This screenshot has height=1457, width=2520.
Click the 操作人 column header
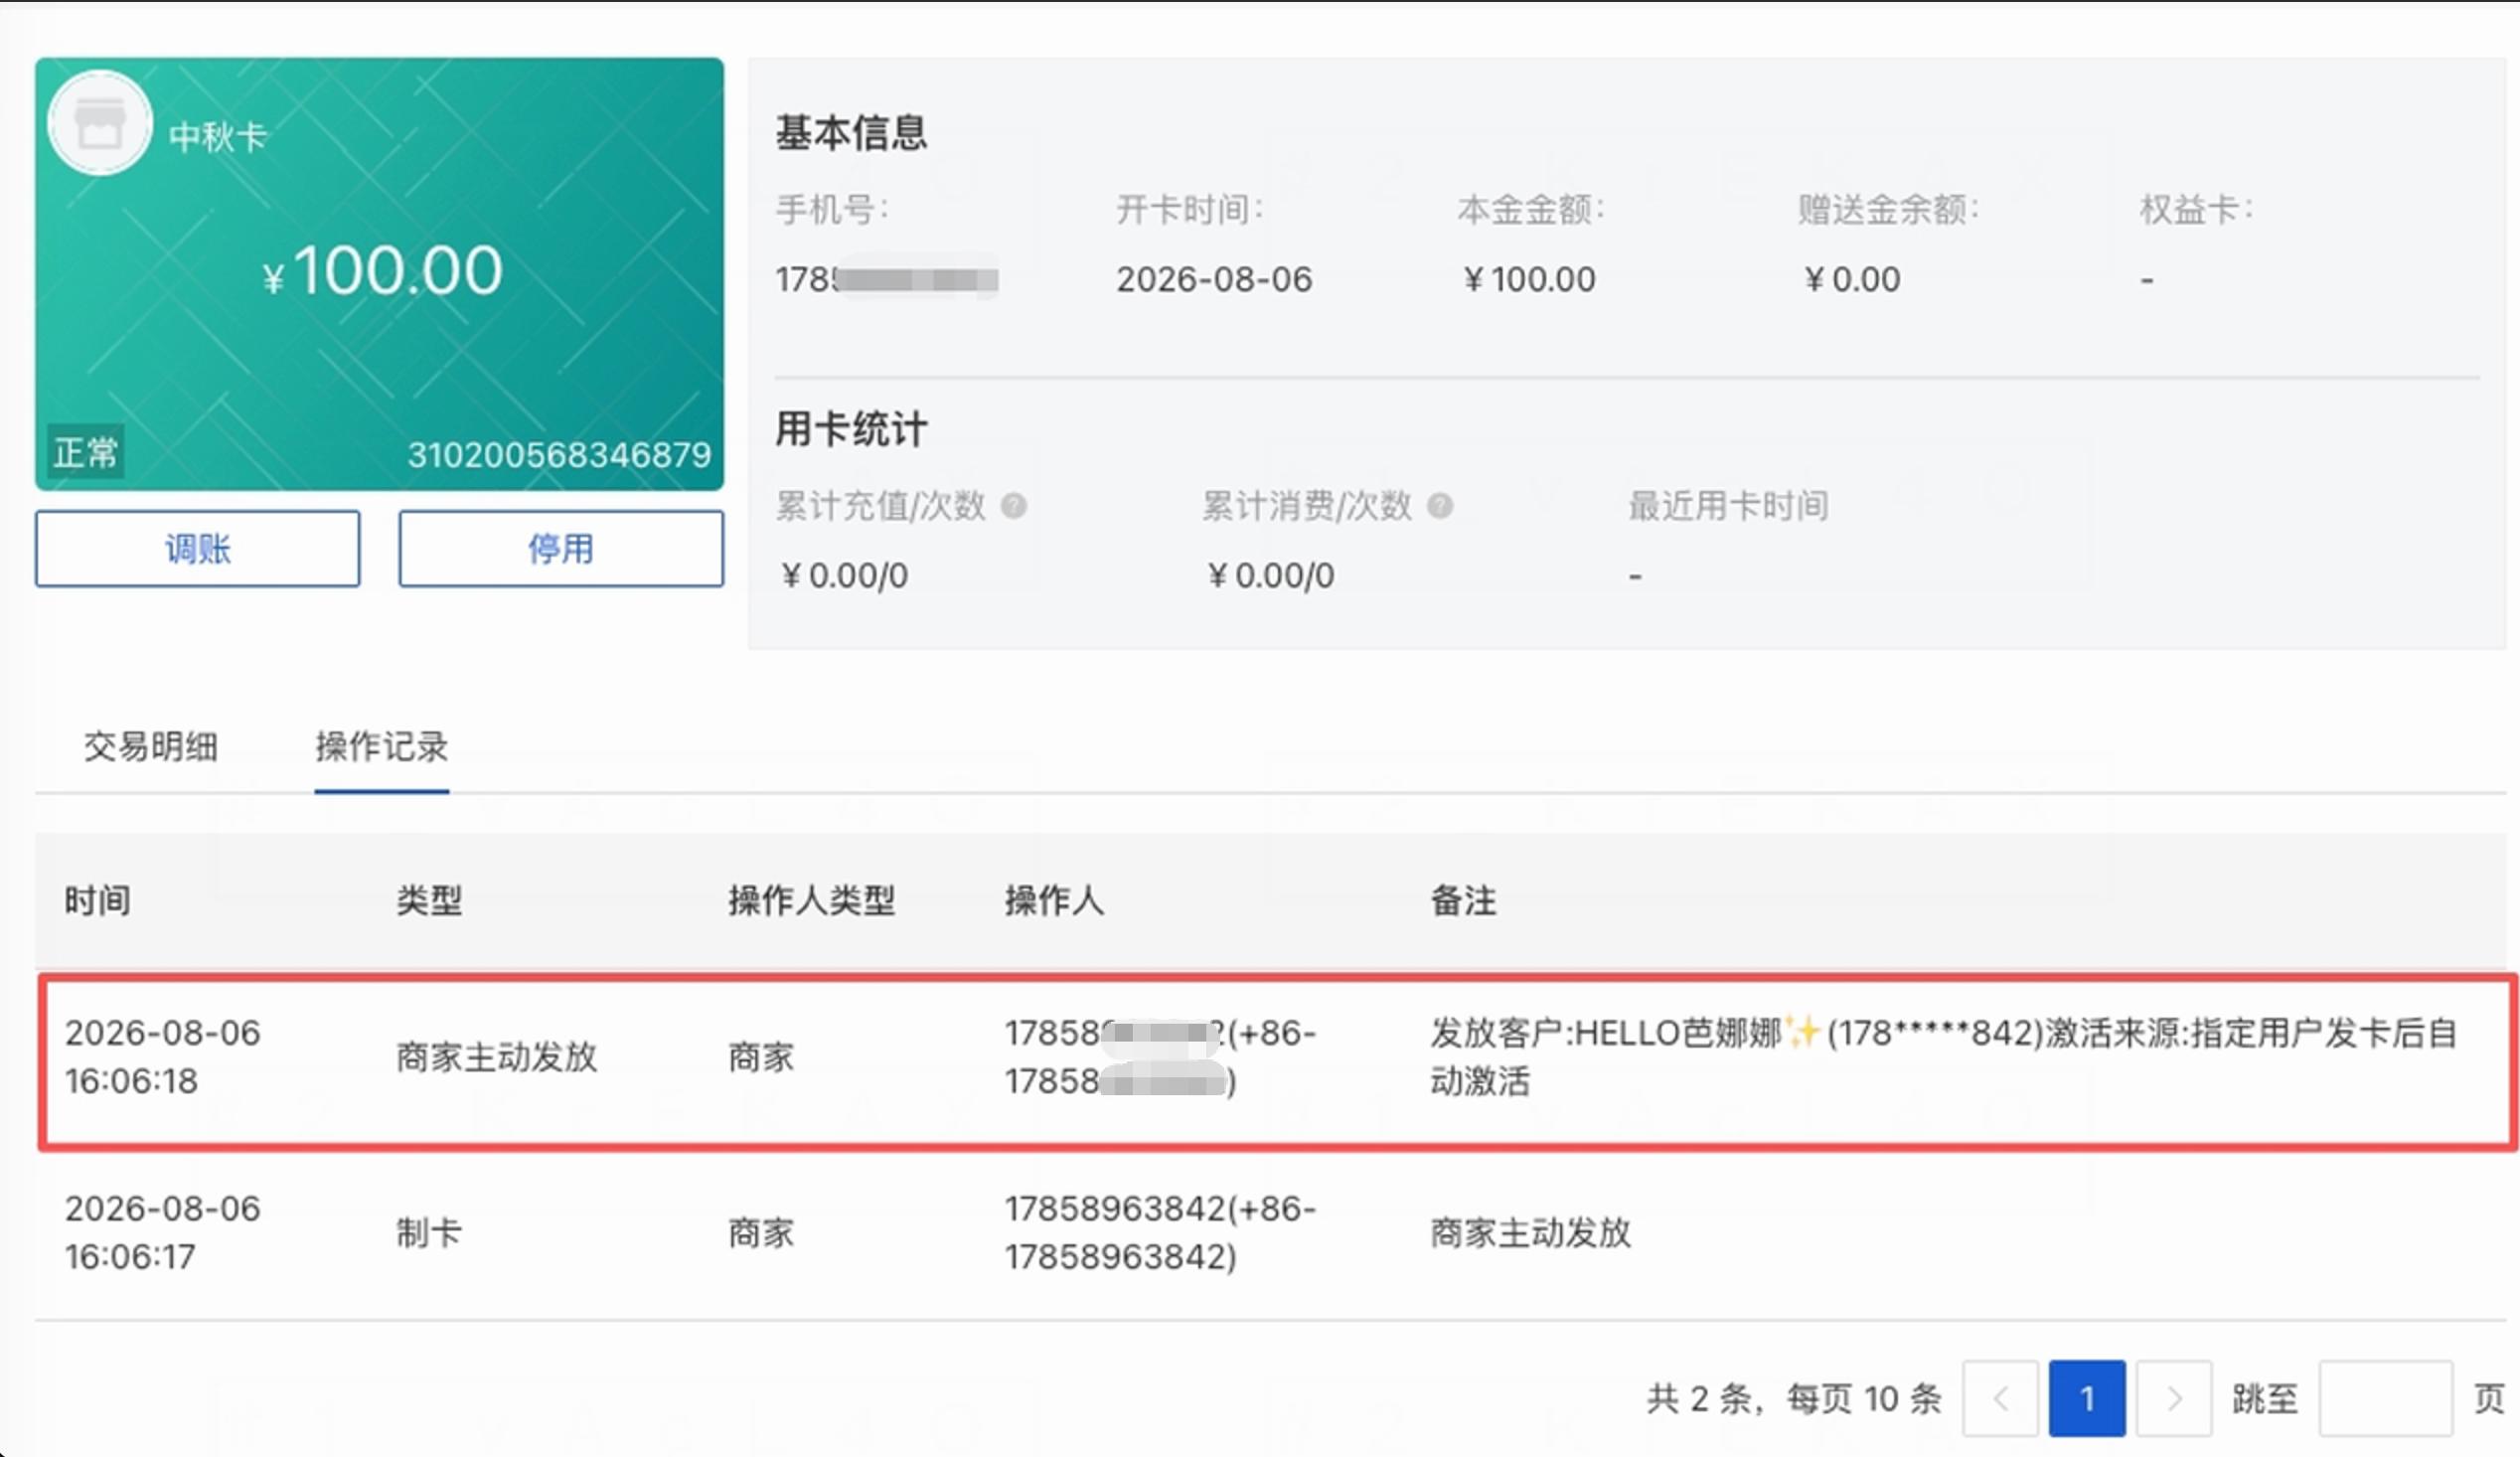coord(1055,900)
